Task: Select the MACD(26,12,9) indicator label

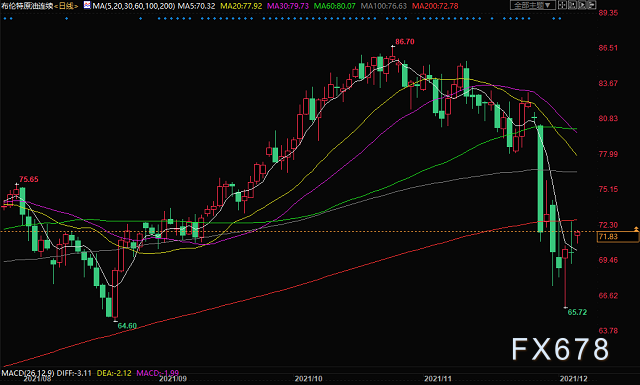Action: pyautogui.click(x=28, y=373)
